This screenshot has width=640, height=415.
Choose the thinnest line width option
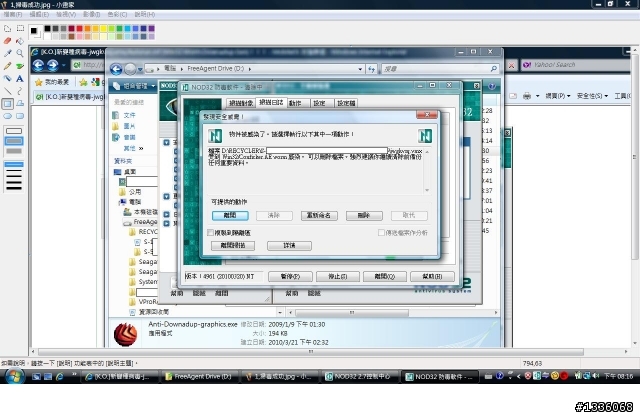[x=14, y=164]
